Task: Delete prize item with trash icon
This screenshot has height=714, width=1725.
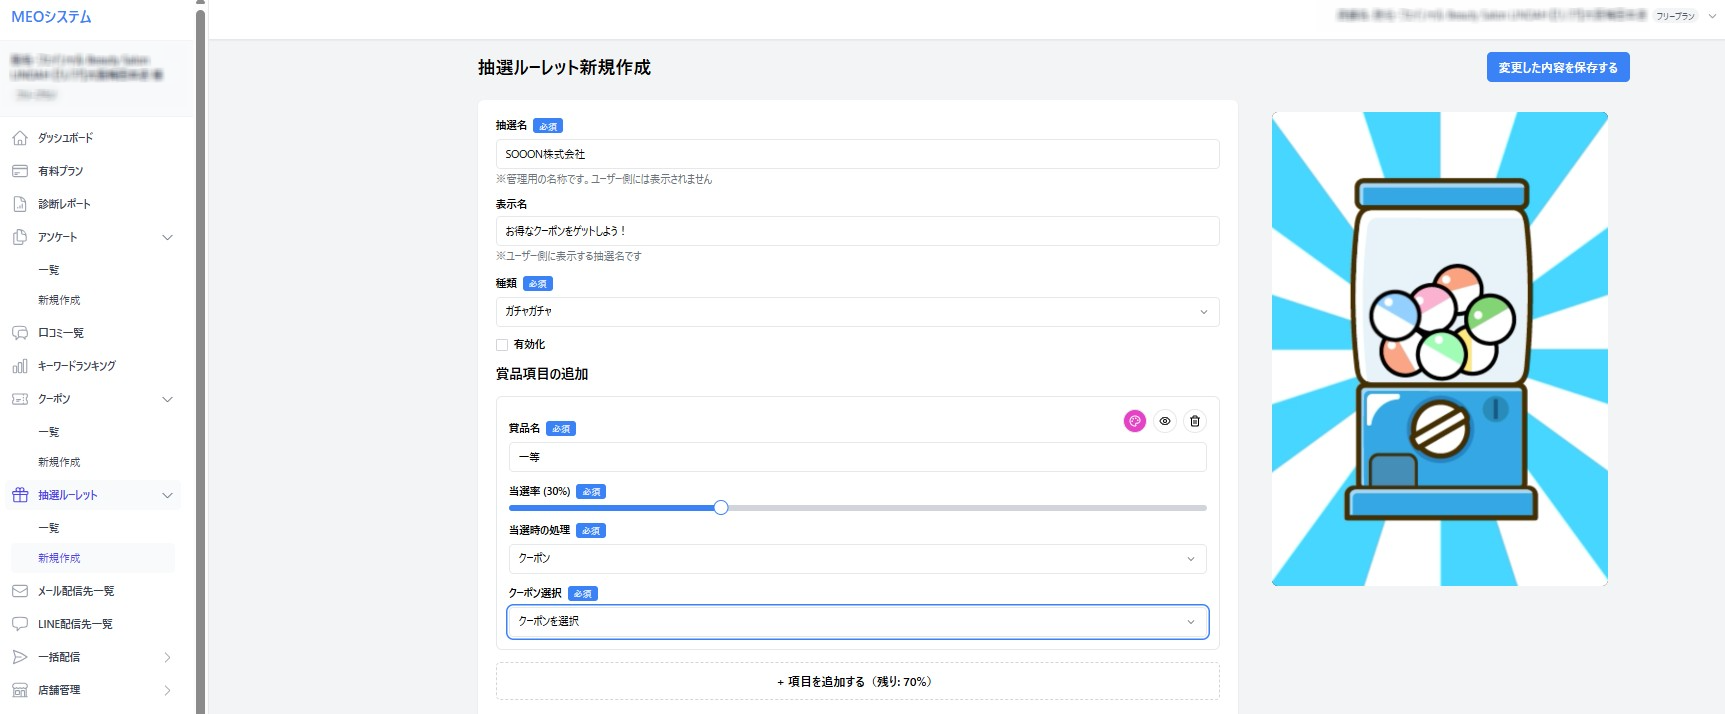Action: (1195, 421)
